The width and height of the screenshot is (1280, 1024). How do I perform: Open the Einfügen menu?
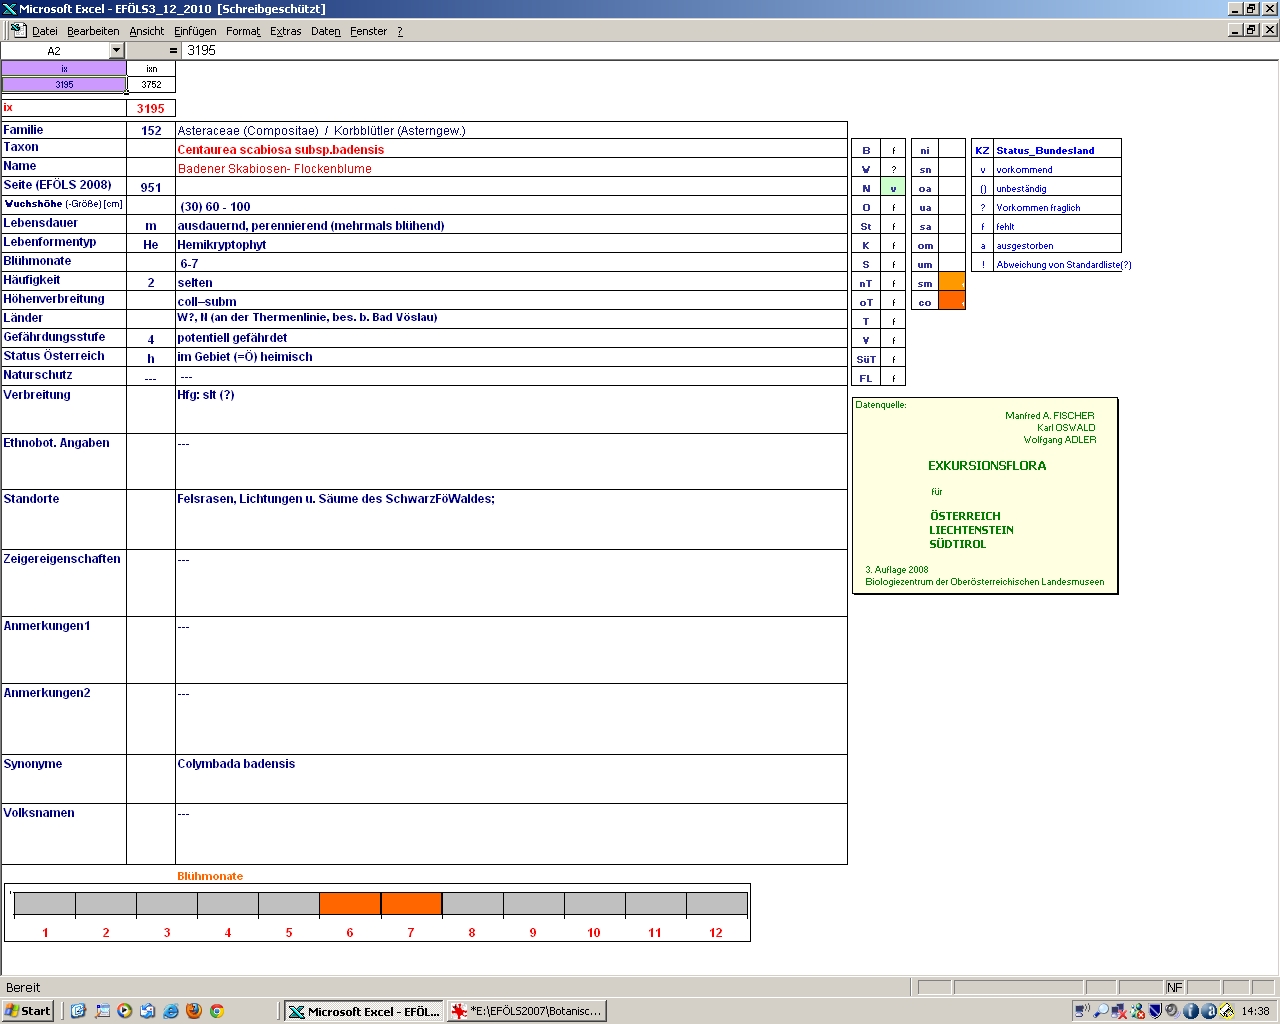click(x=195, y=31)
